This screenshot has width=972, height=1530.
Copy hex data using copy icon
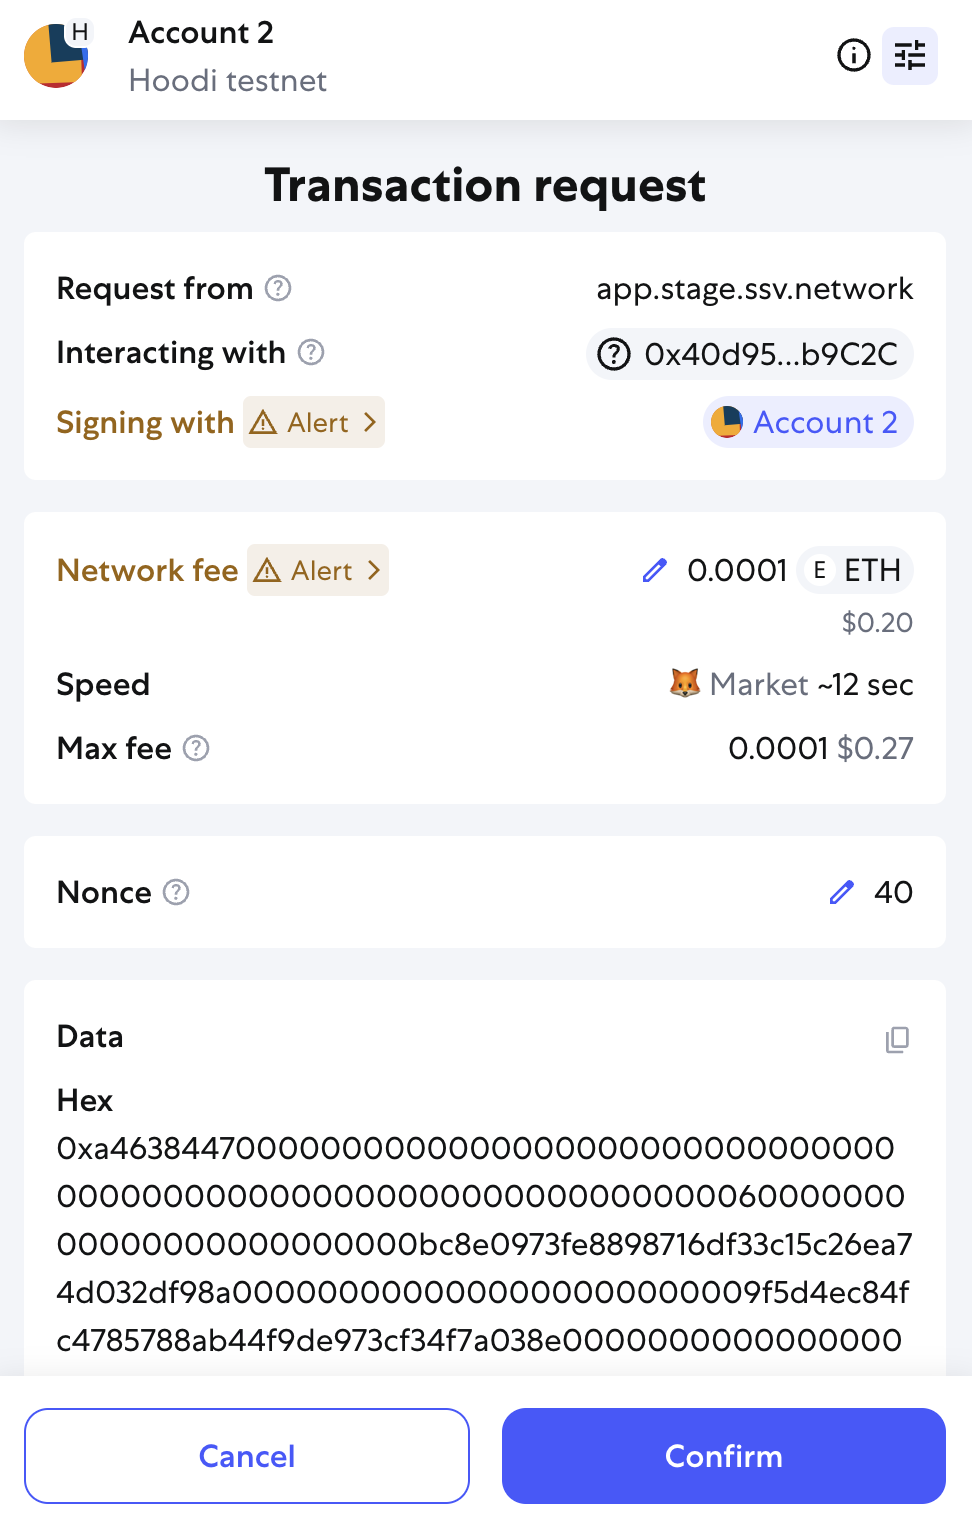[897, 1040]
